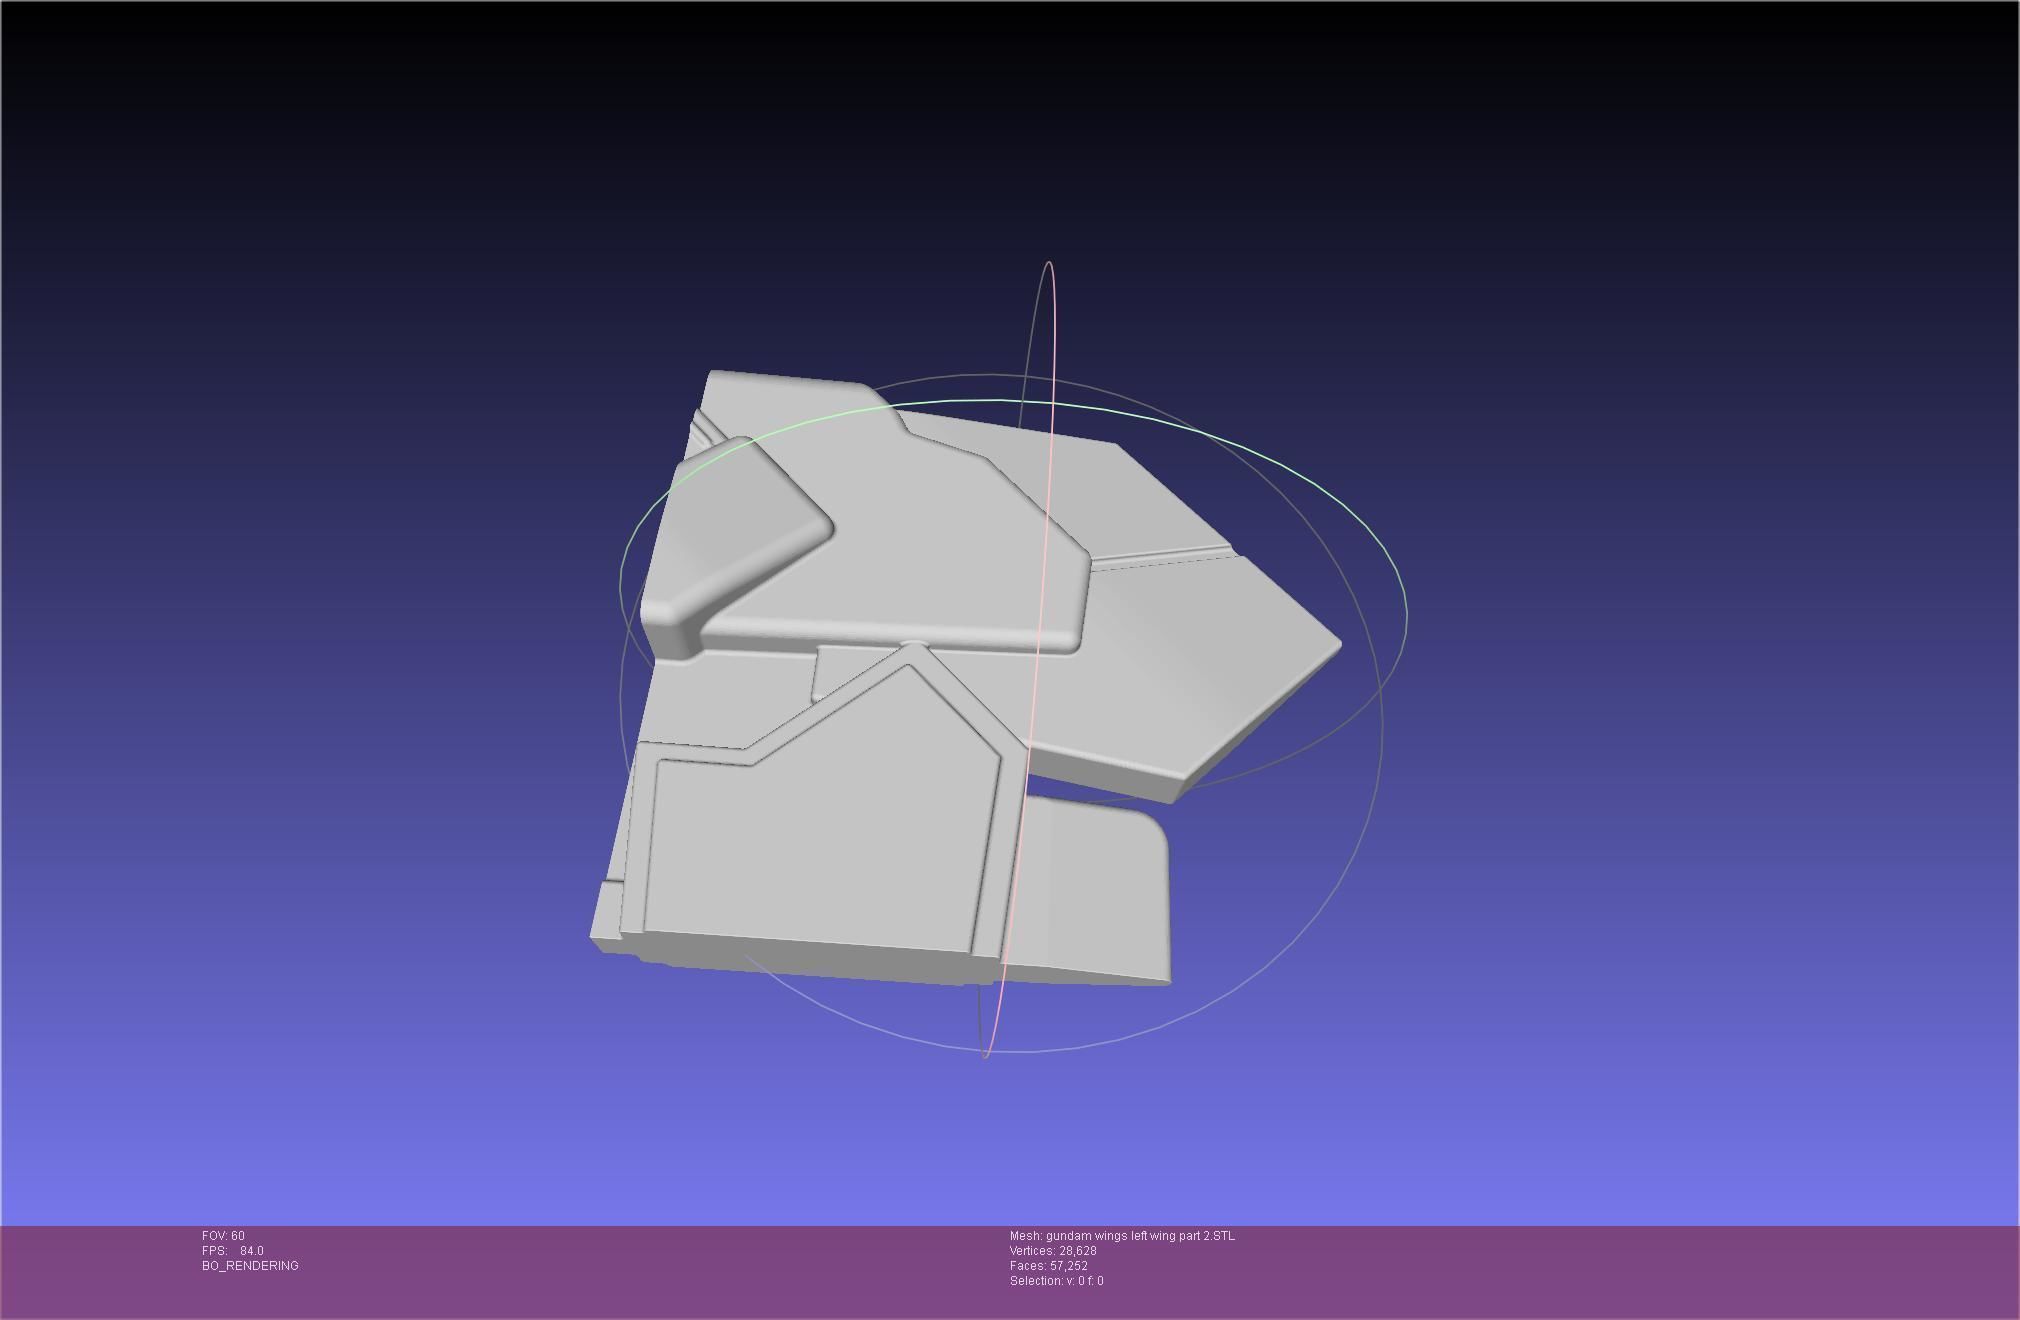Click the Vertices: 28,628 text
Viewport: 2020px width, 1320px height.
(x=1053, y=1251)
